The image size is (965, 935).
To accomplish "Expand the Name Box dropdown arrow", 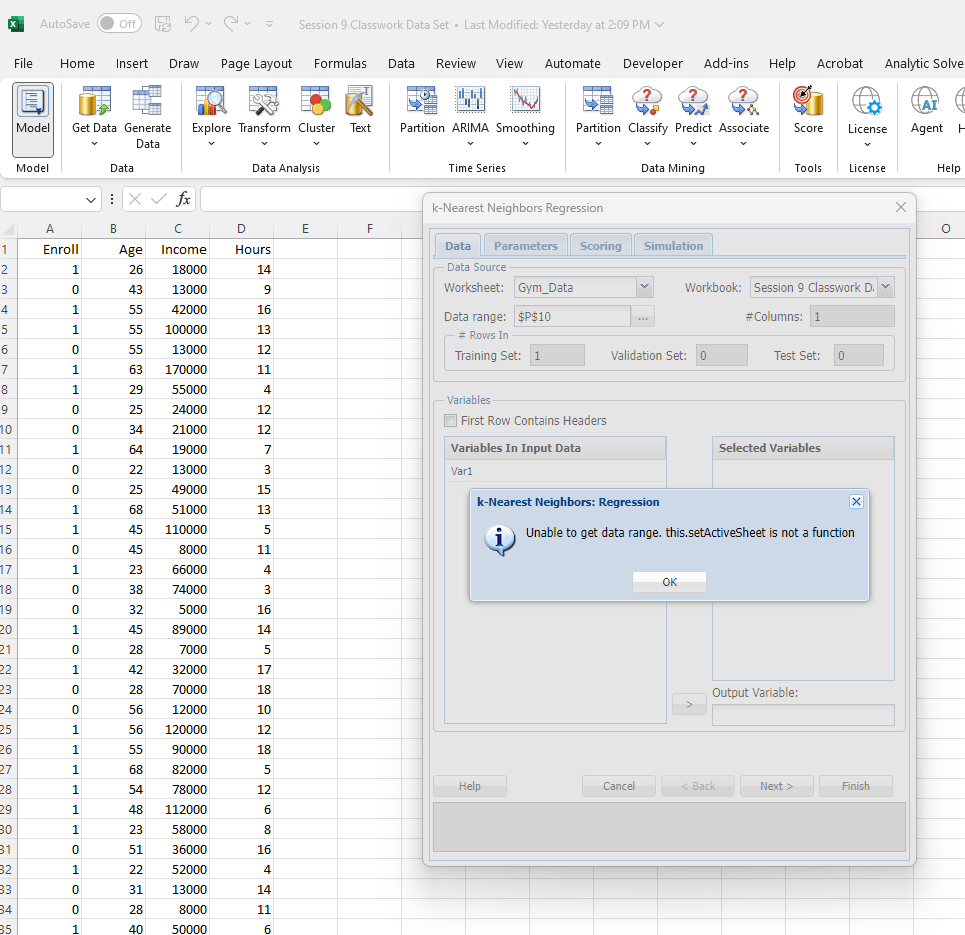I will pos(90,199).
